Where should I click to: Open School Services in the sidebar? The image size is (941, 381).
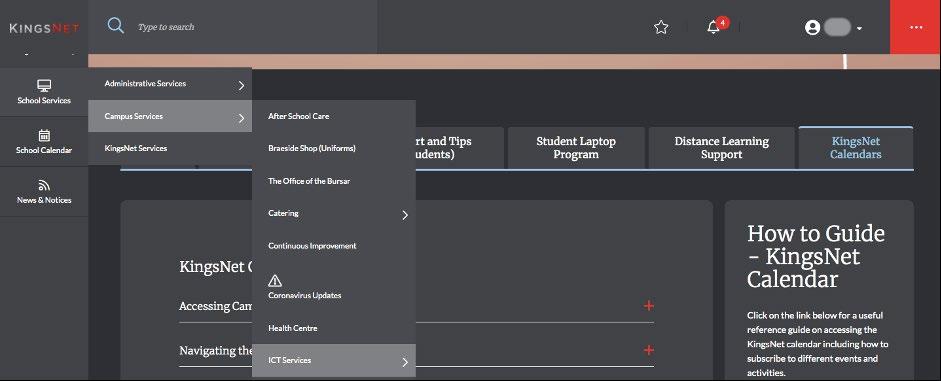click(x=44, y=92)
